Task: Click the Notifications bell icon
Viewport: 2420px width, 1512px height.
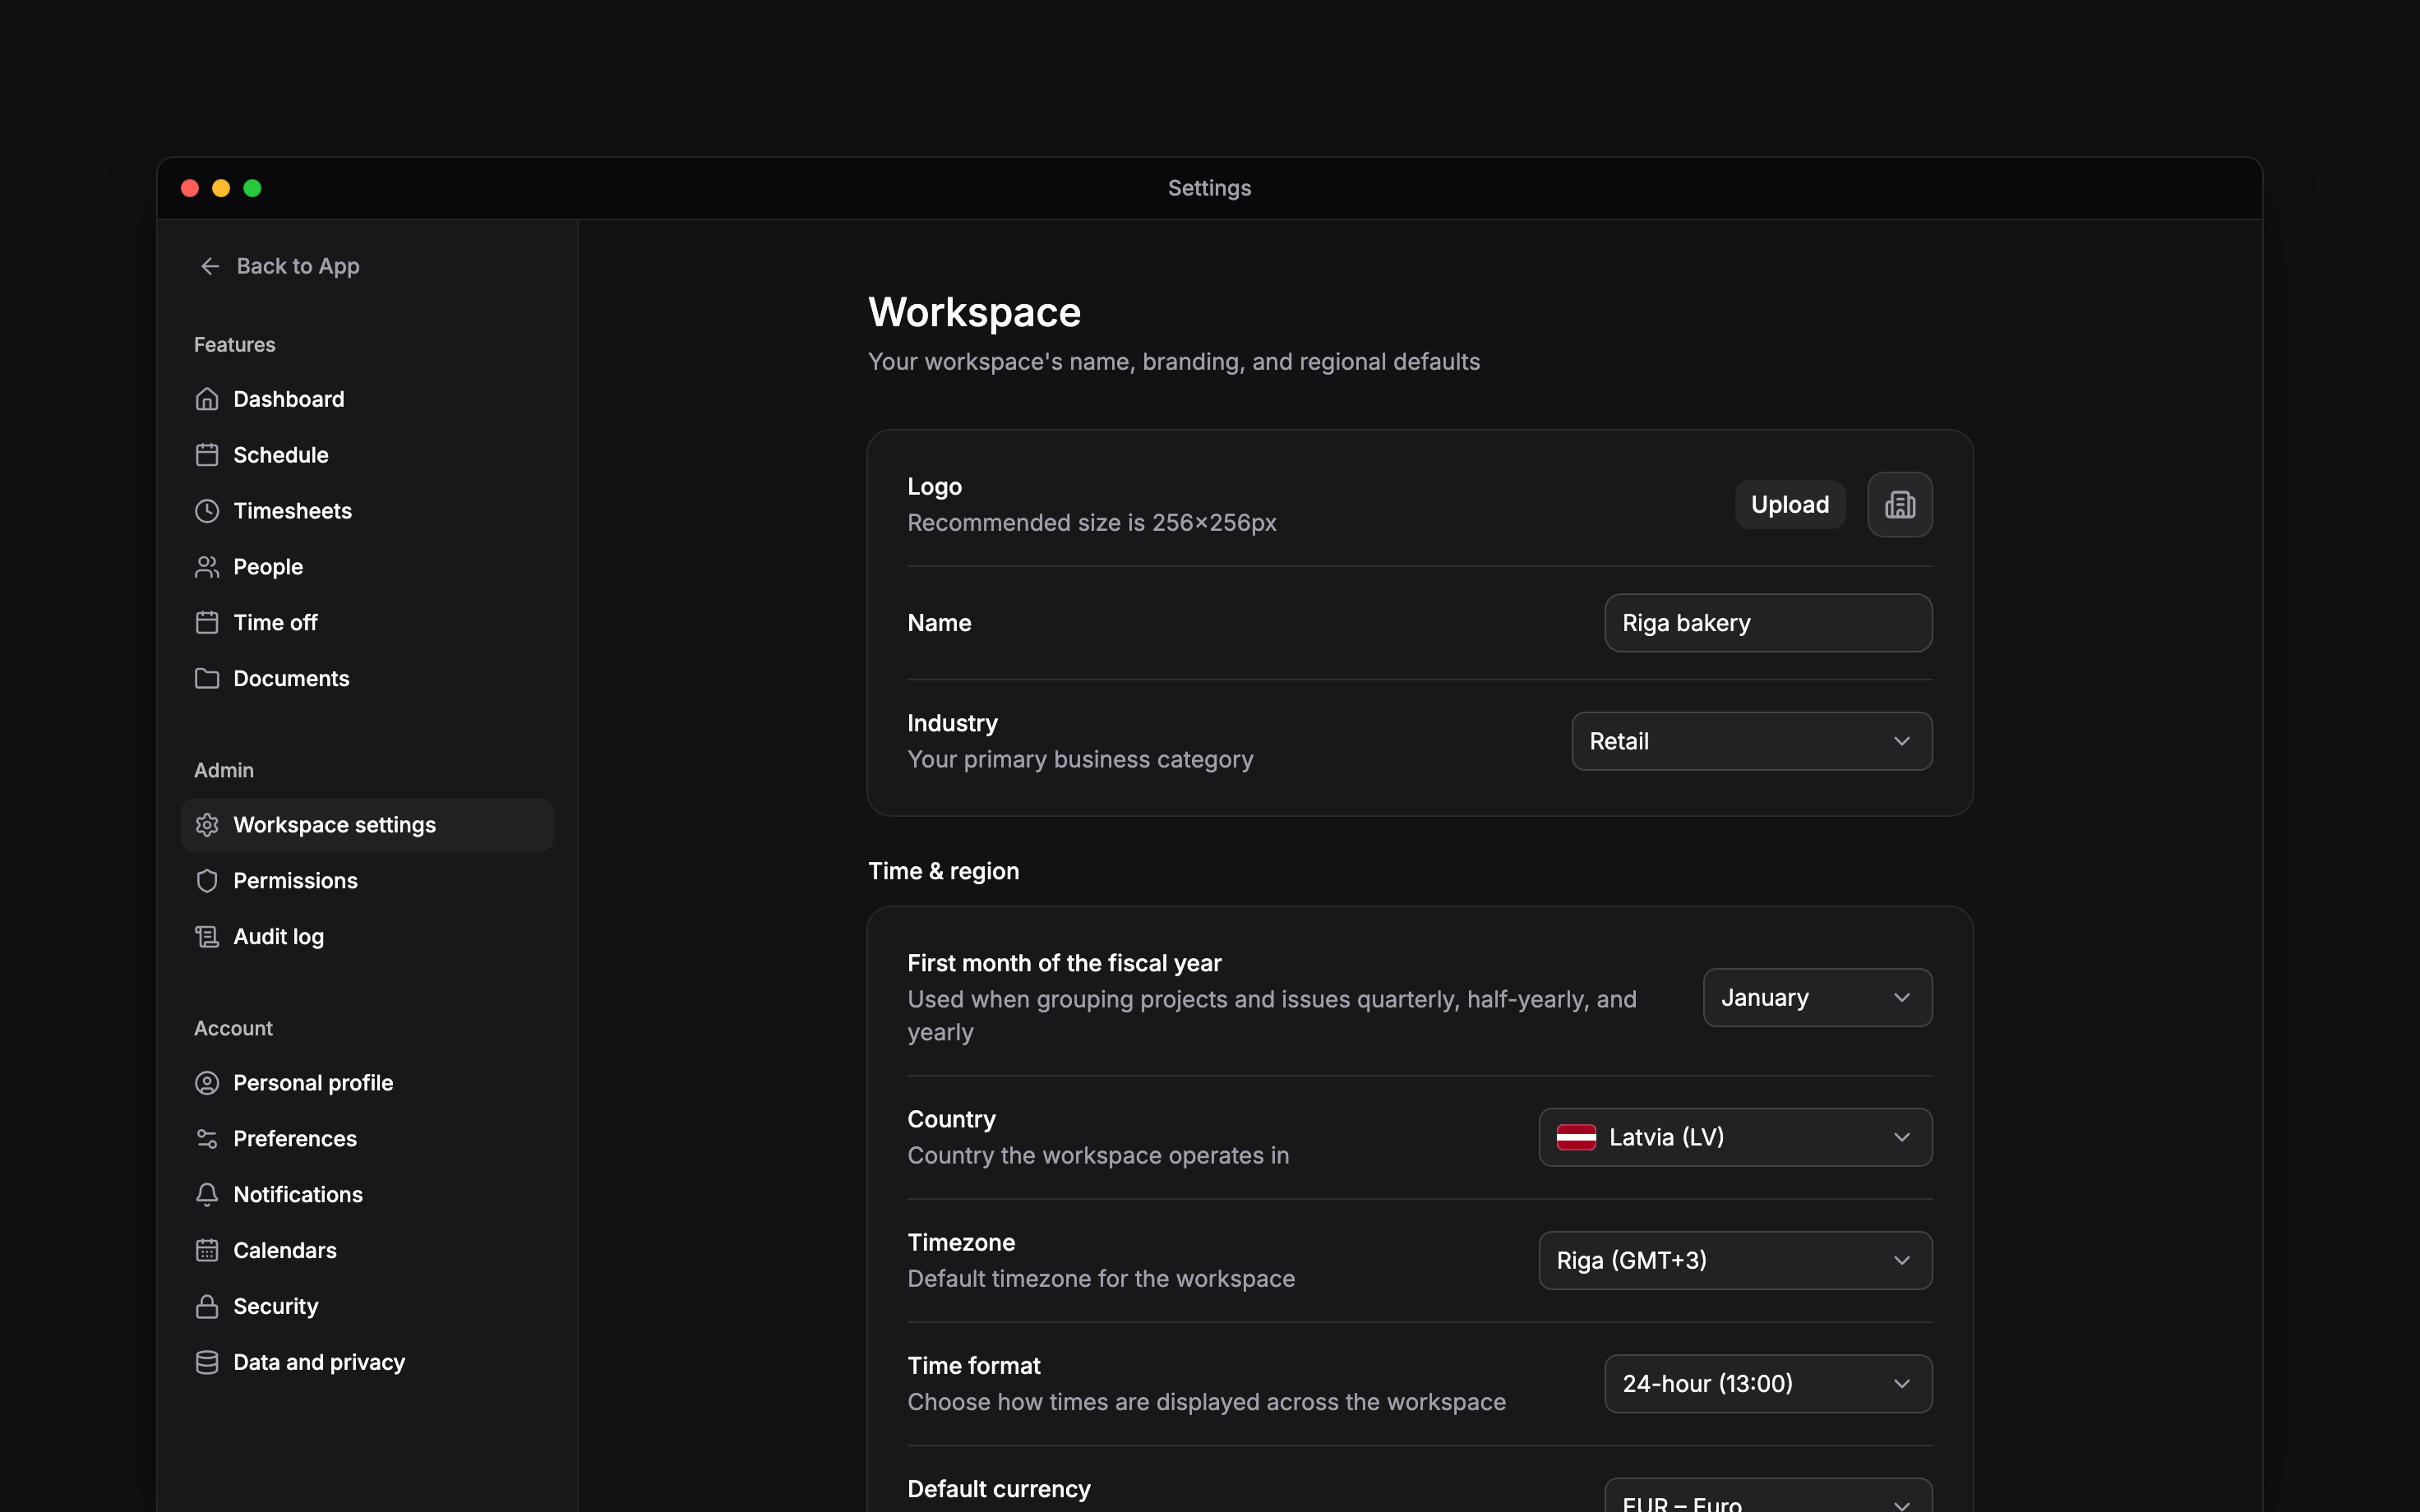Action: pyautogui.click(x=207, y=1195)
